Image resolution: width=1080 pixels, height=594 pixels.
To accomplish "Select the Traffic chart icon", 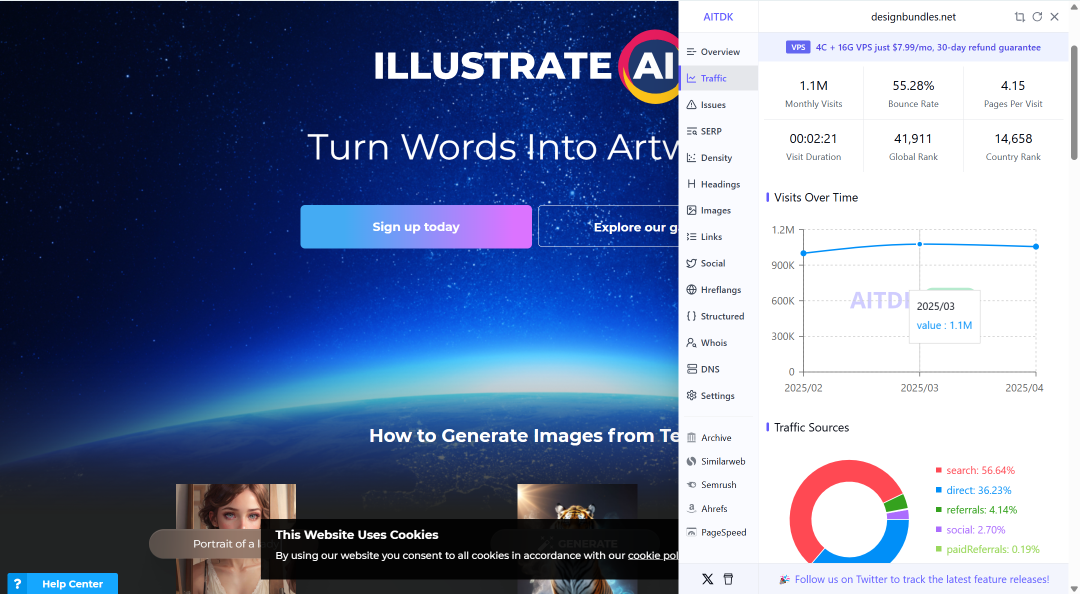I will point(691,79).
